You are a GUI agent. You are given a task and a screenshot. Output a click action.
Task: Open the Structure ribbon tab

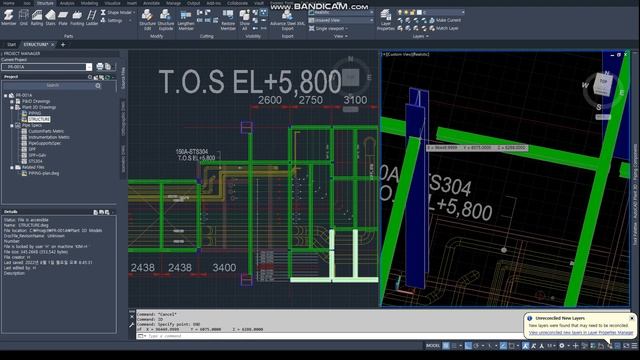click(x=45, y=3)
